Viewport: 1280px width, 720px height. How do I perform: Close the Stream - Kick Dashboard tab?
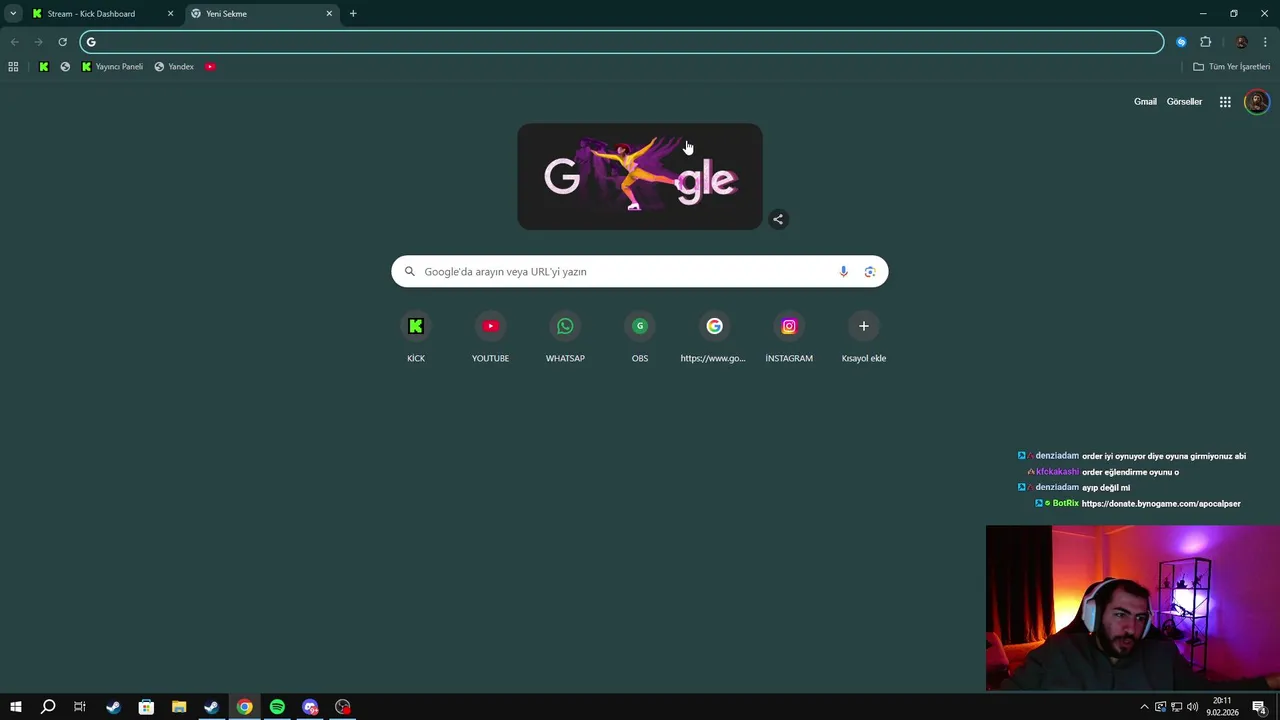[170, 14]
